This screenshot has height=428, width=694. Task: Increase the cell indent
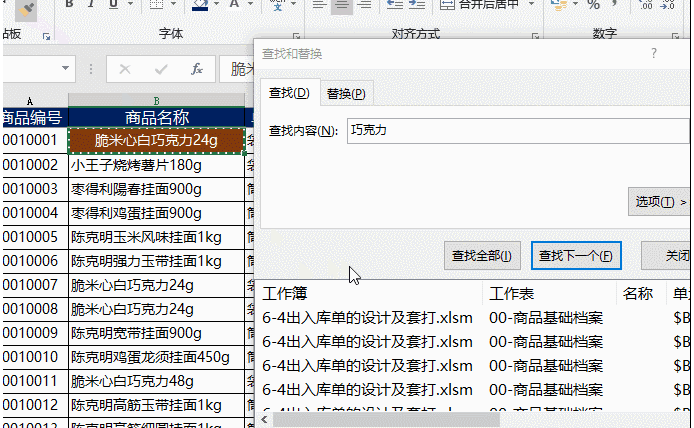[x=416, y=5]
